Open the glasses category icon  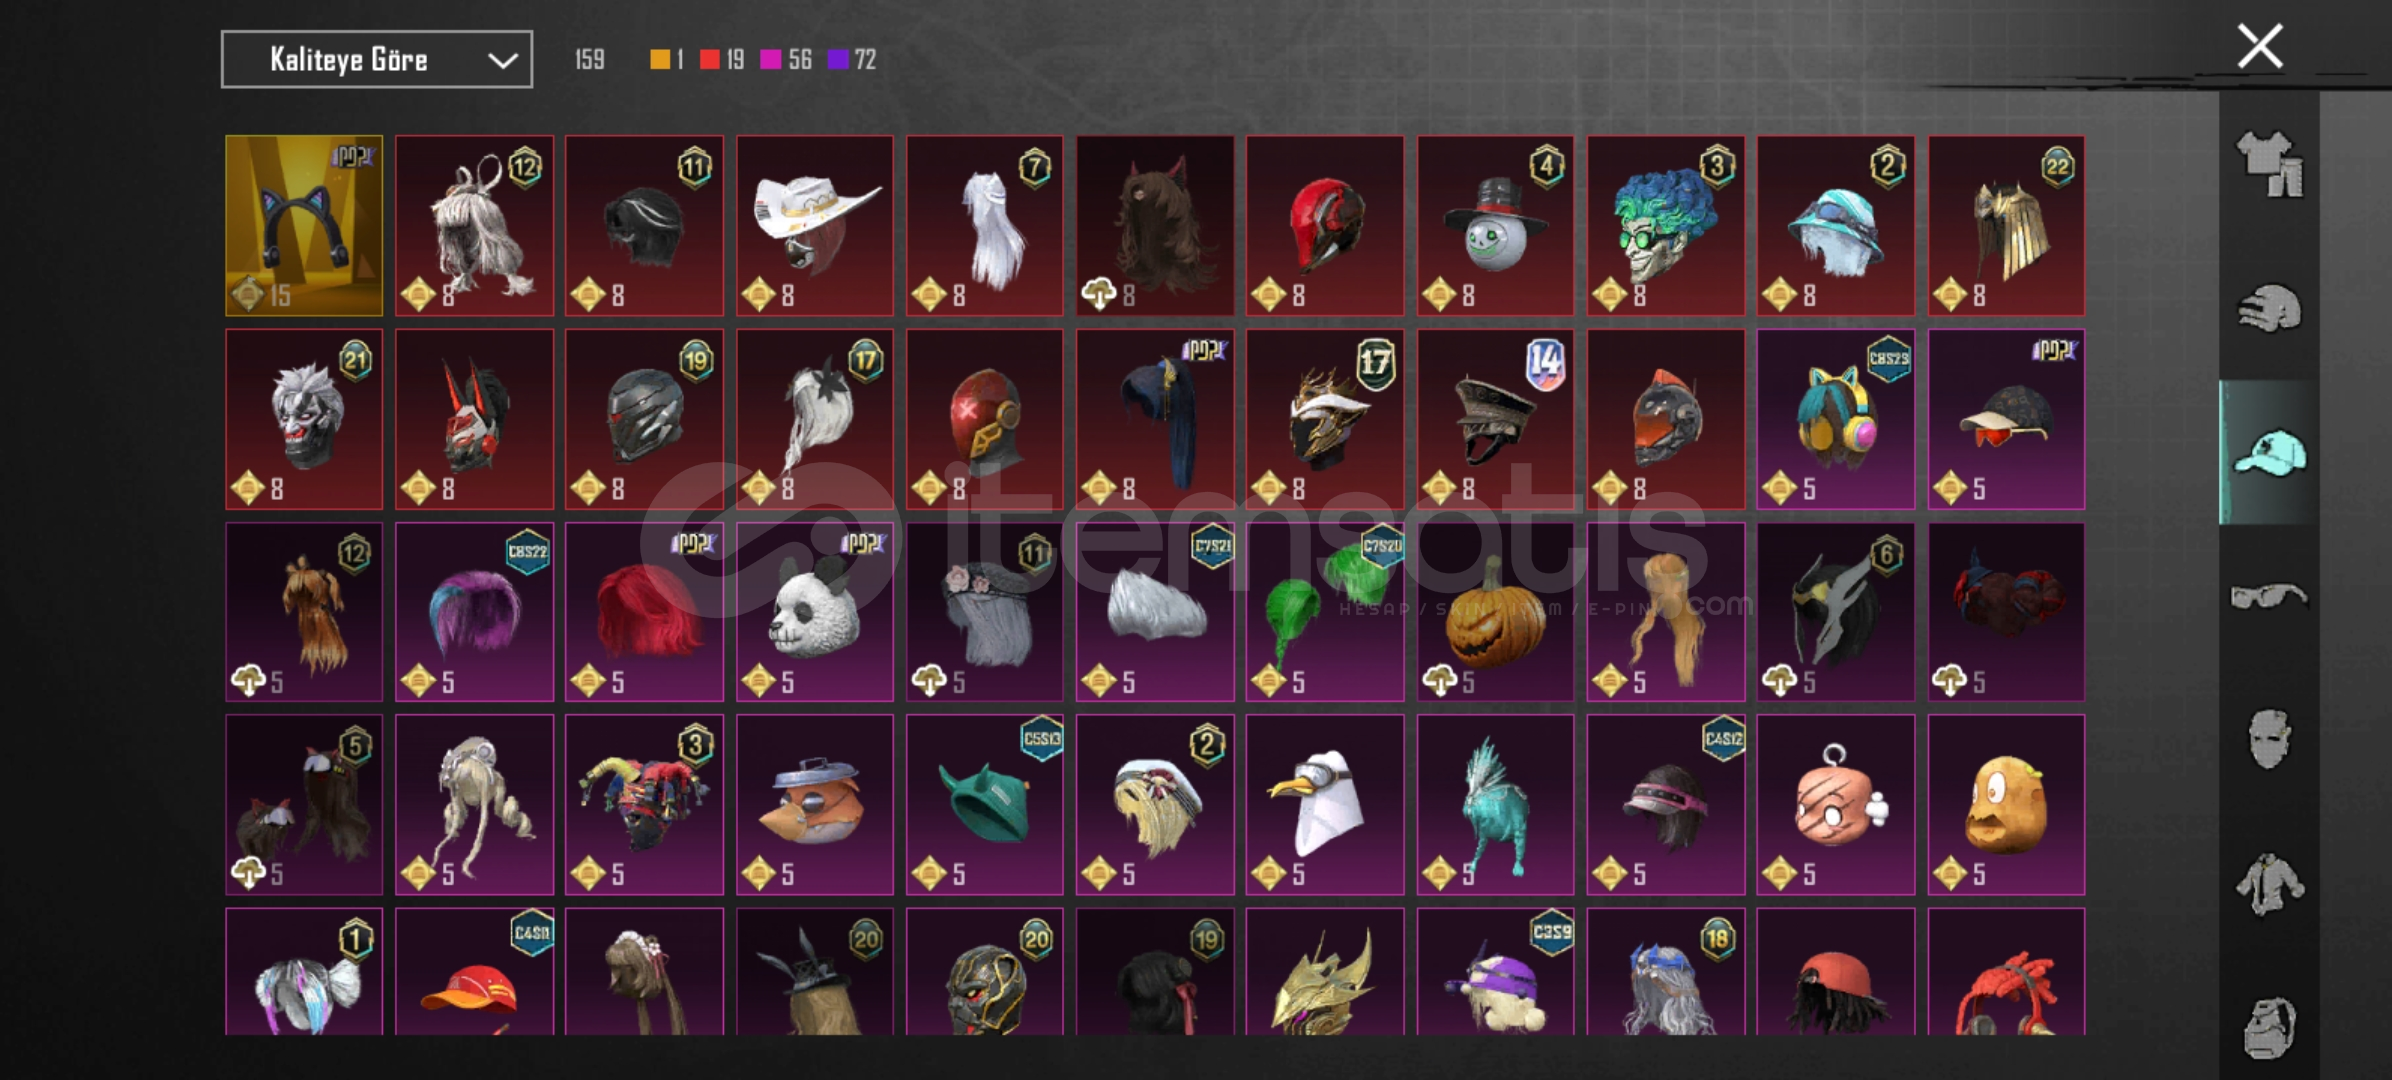[2269, 597]
